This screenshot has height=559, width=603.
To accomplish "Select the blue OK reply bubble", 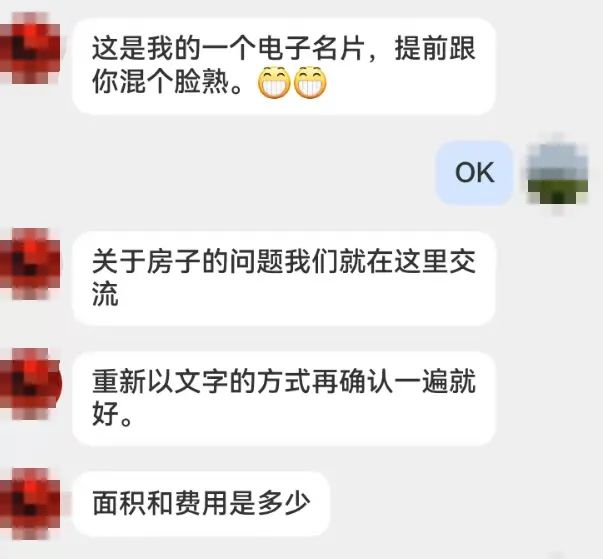I will coord(474,173).
